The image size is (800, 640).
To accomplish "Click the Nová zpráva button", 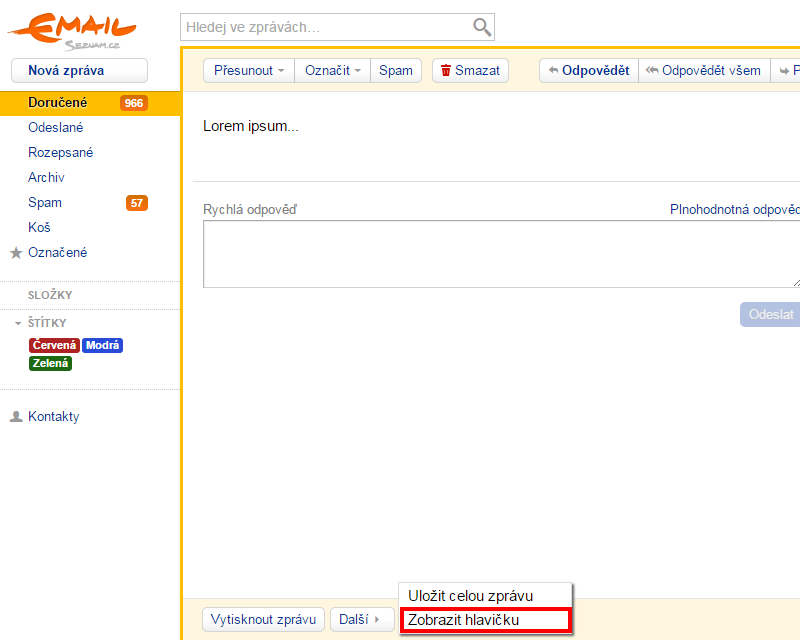I will [x=79, y=71].
